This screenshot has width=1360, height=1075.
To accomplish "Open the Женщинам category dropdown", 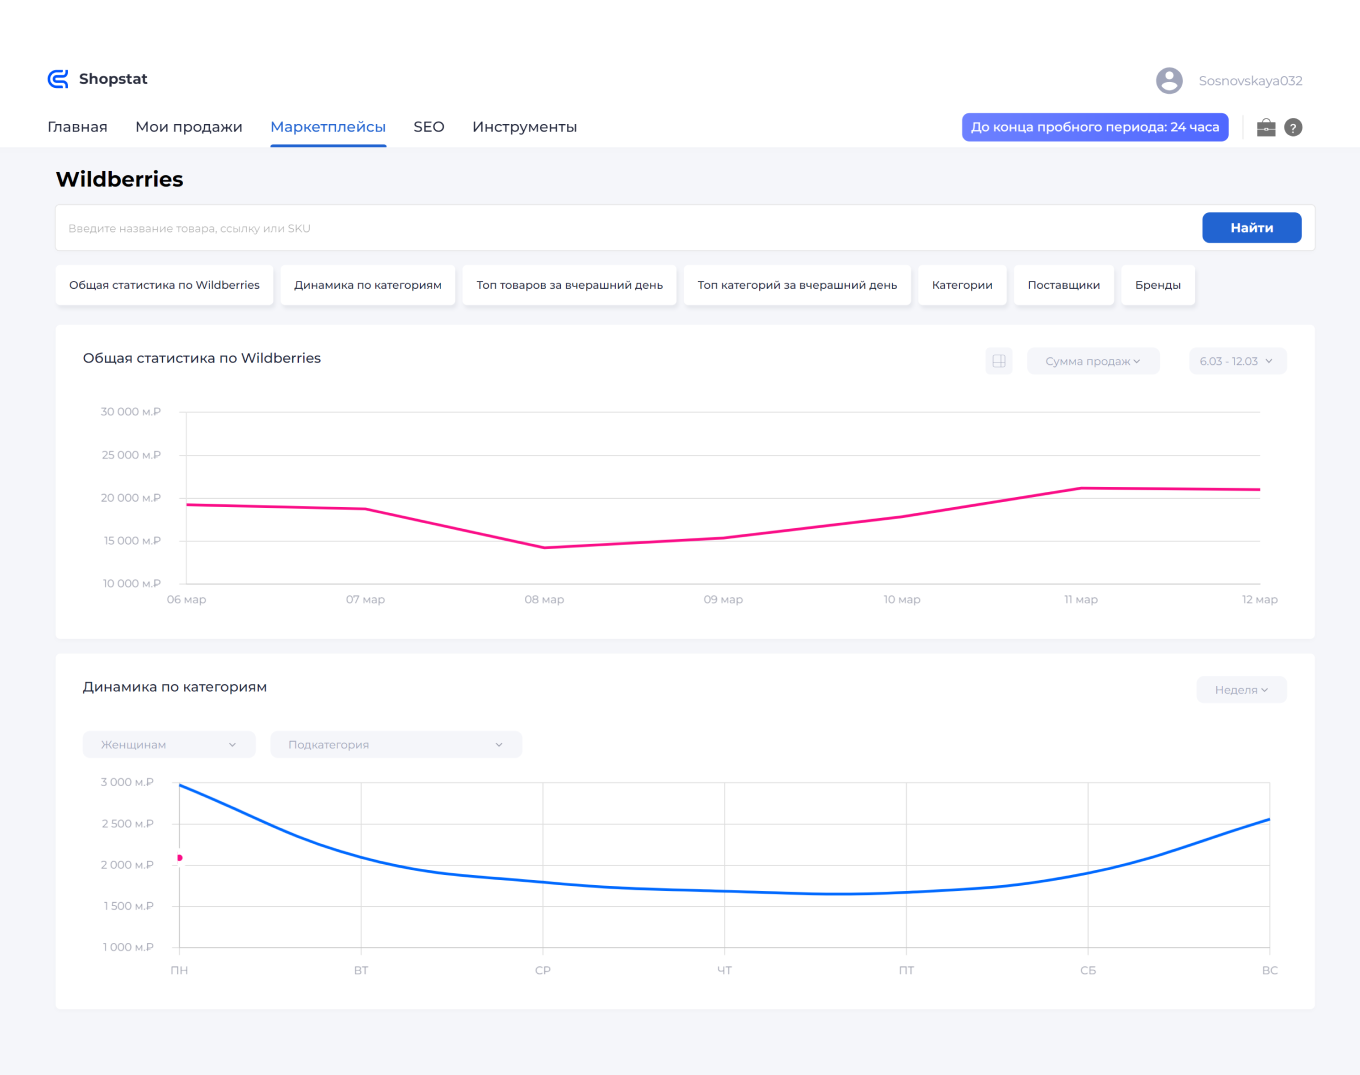I will (168, 744).
